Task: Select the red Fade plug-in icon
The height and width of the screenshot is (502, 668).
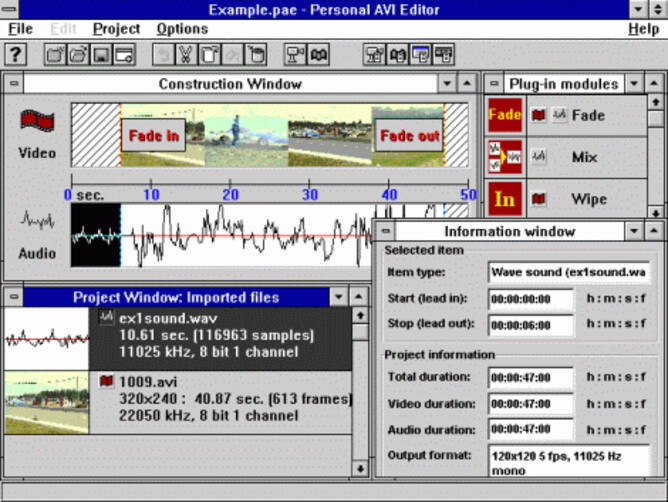Action: 505,115
